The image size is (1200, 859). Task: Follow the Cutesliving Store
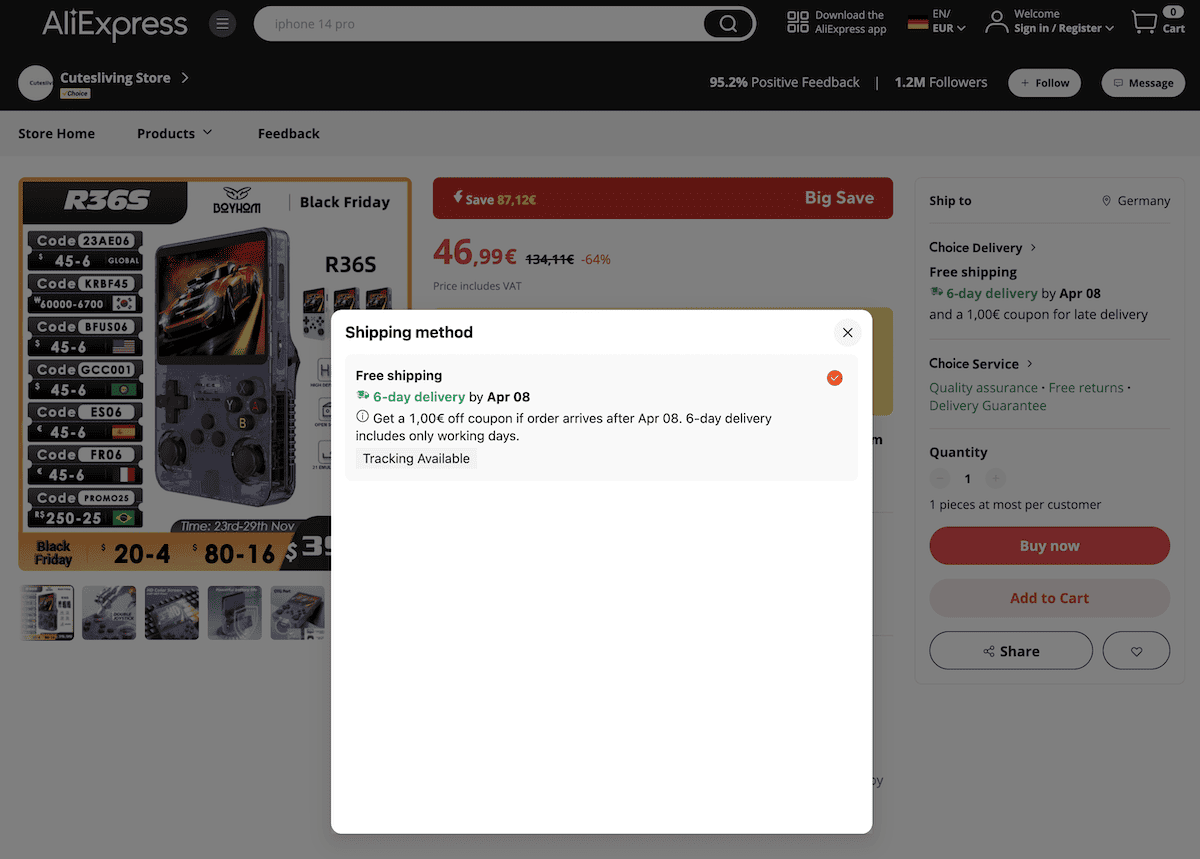point(1044,83)
